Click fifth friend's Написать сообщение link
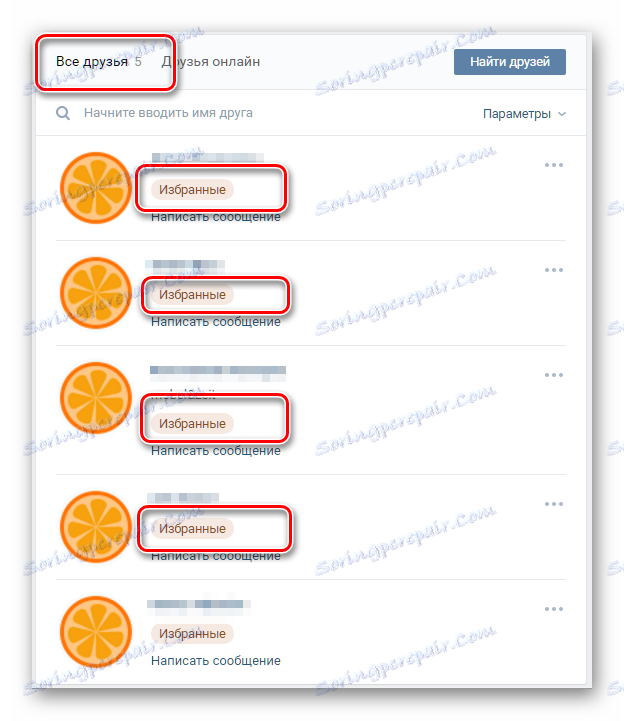The width and height of the screenshot is (624, 721). click(216, 661)
